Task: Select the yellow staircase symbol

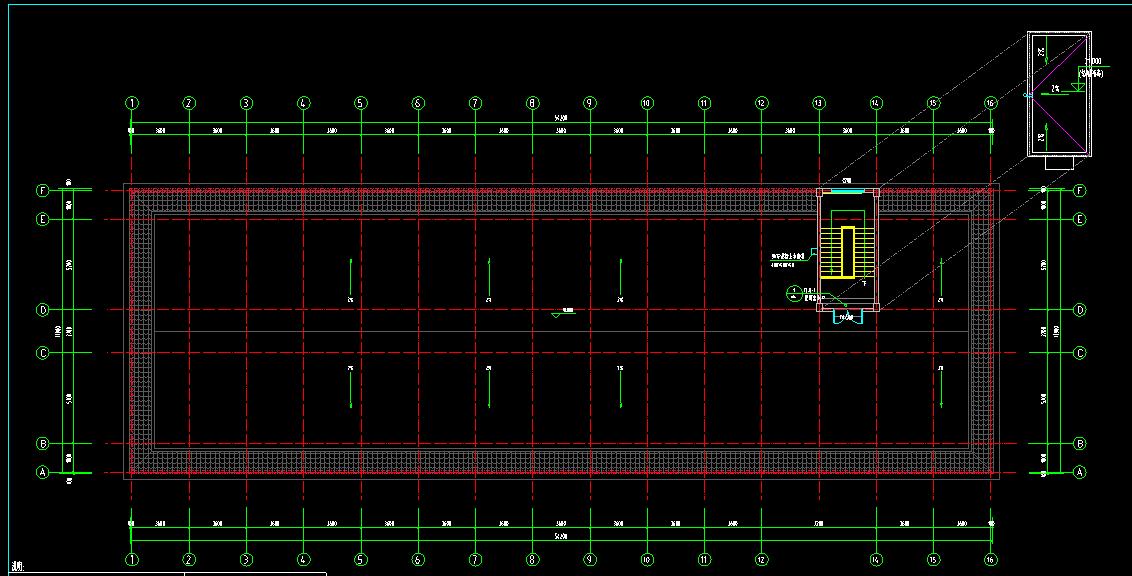Action: tap(847, 252)
